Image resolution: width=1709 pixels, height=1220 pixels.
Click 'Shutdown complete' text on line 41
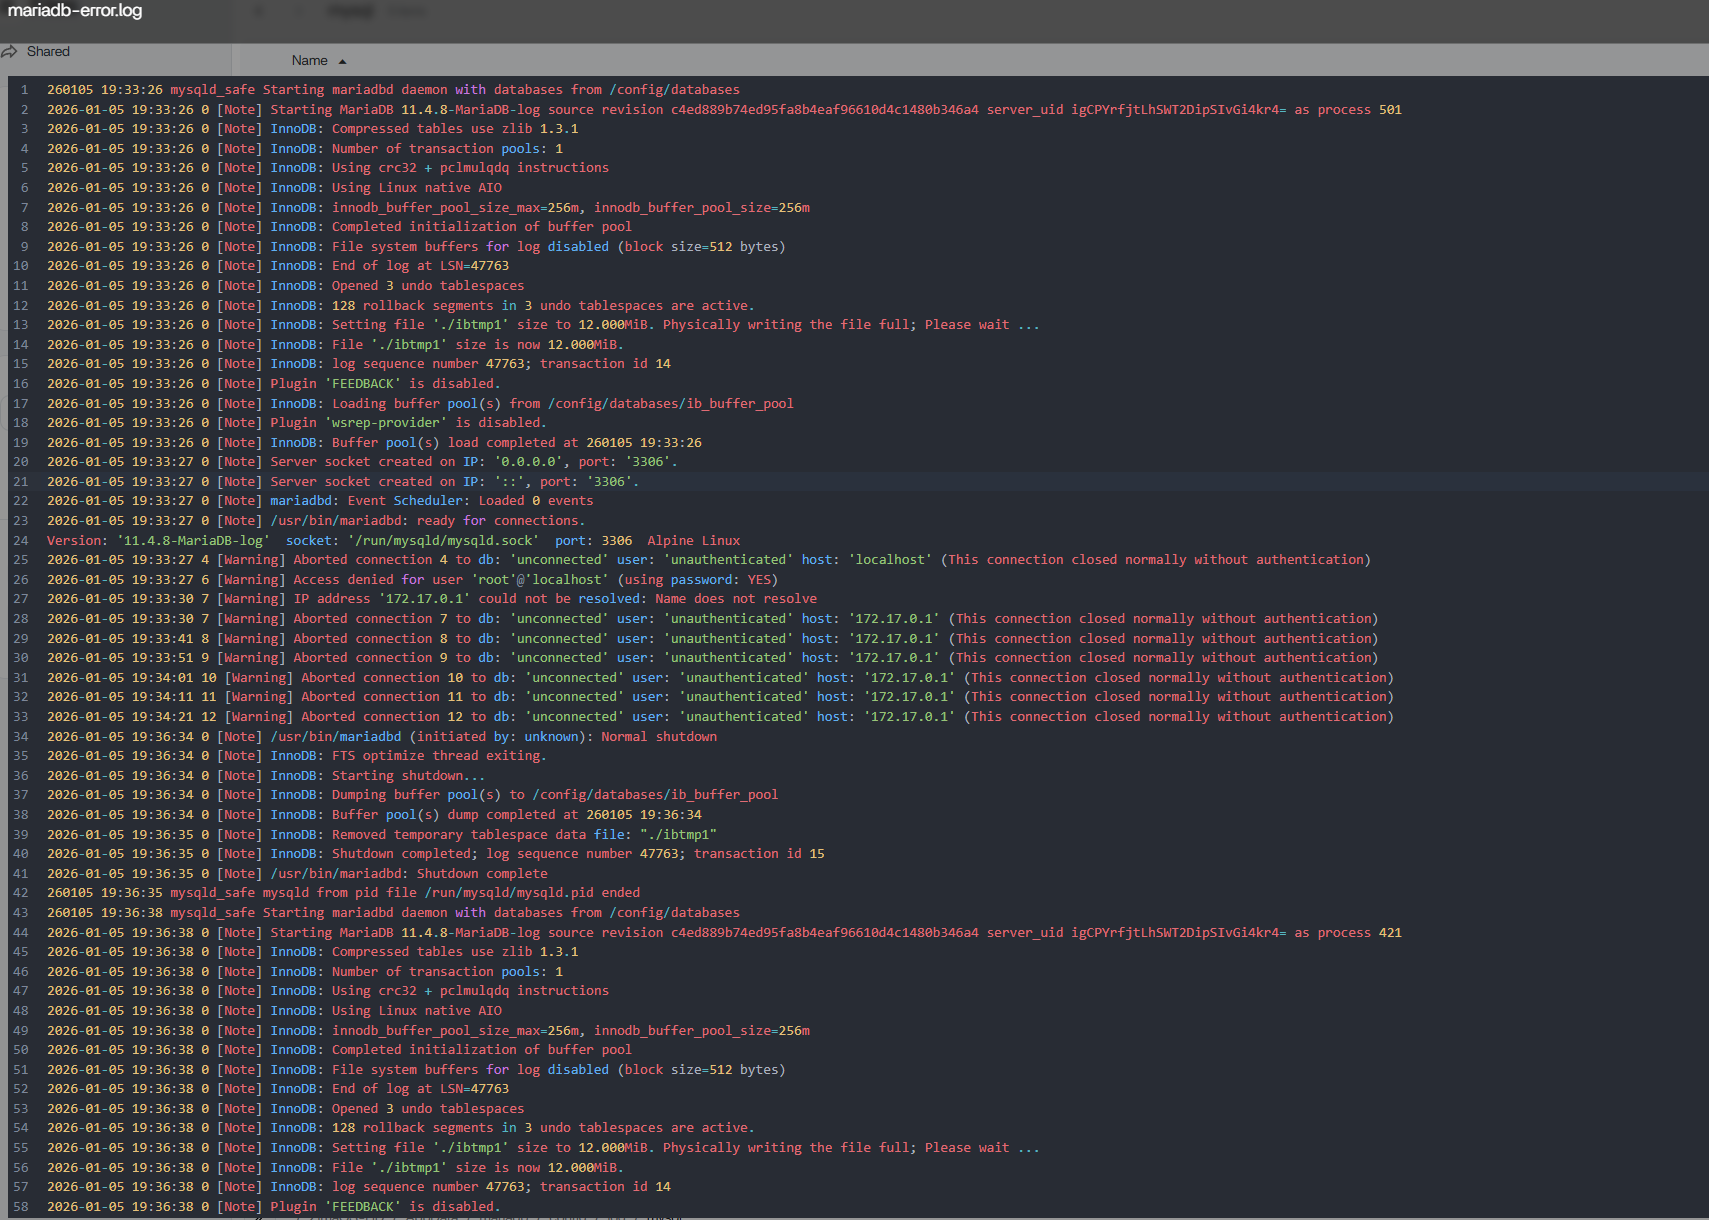pos(481,874)
